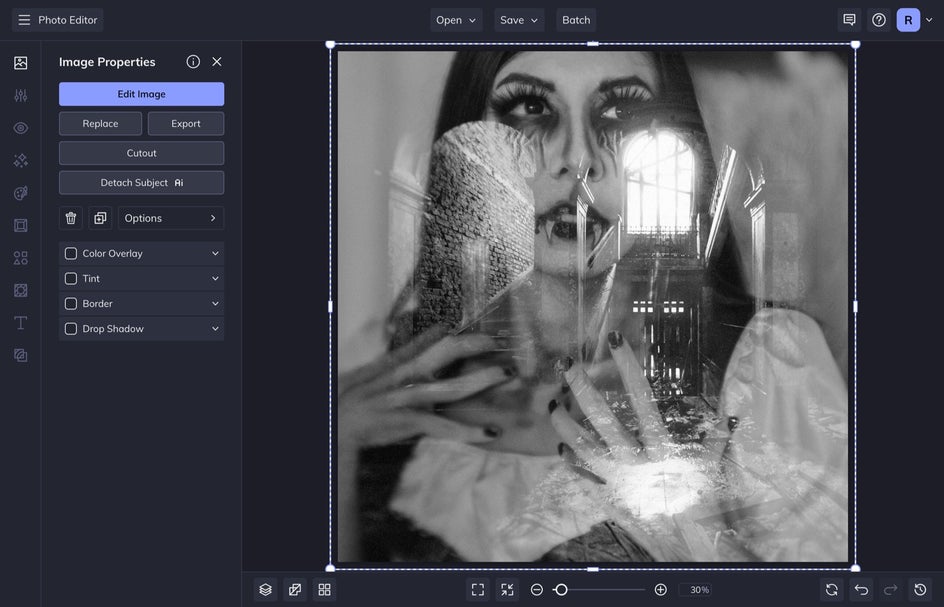944x607 pixels.
Task: Click the fit to screen icon
Action: pyautogui.click(x=478, y=590)
